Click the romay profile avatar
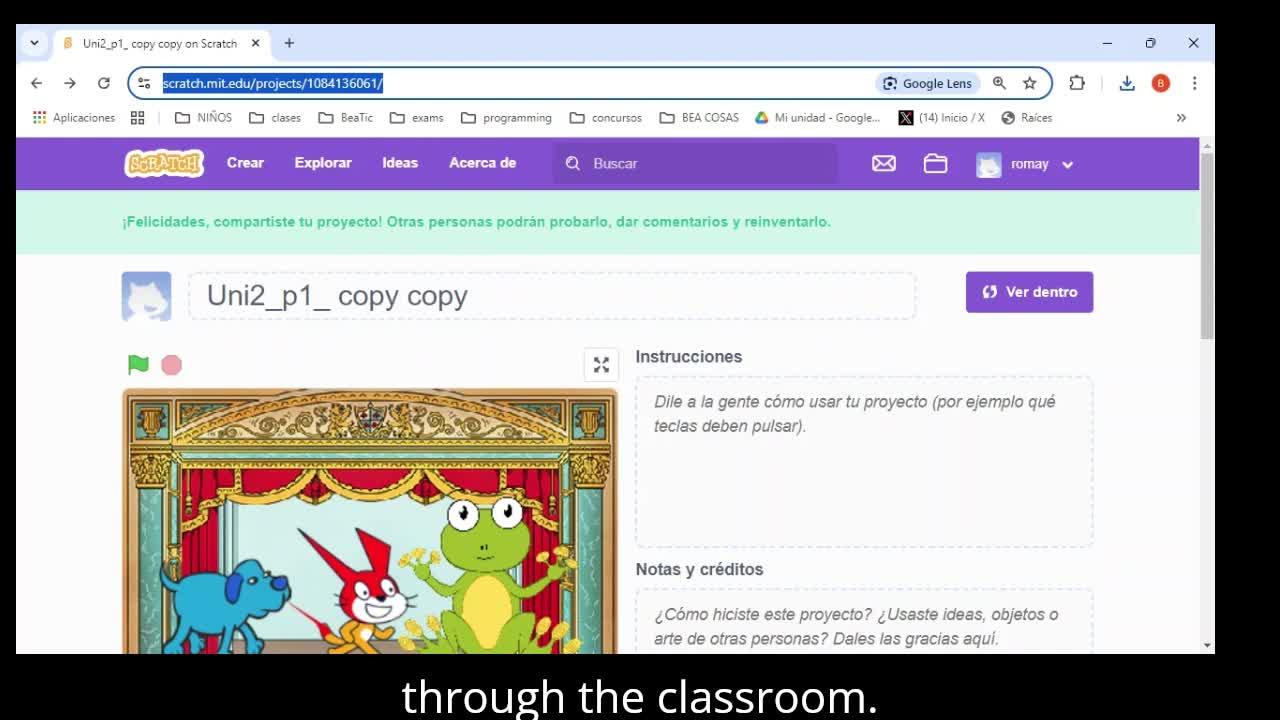 click(x=988, y=164)
